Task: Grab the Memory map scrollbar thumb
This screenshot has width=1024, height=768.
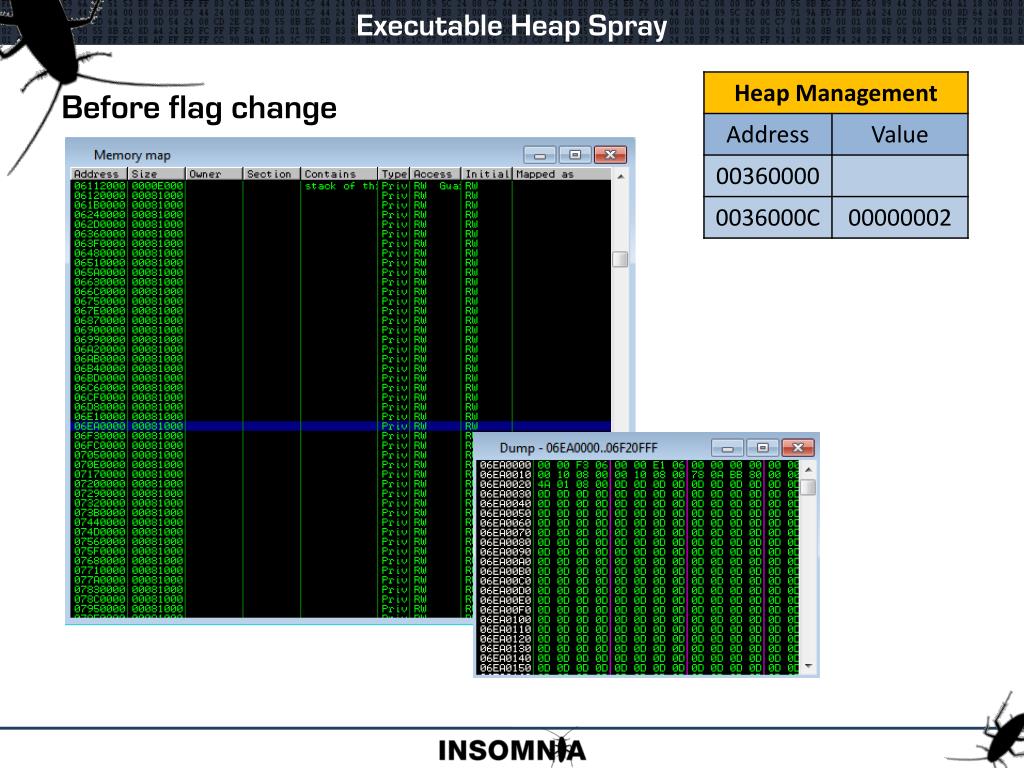Action: [x=620, y=259]
